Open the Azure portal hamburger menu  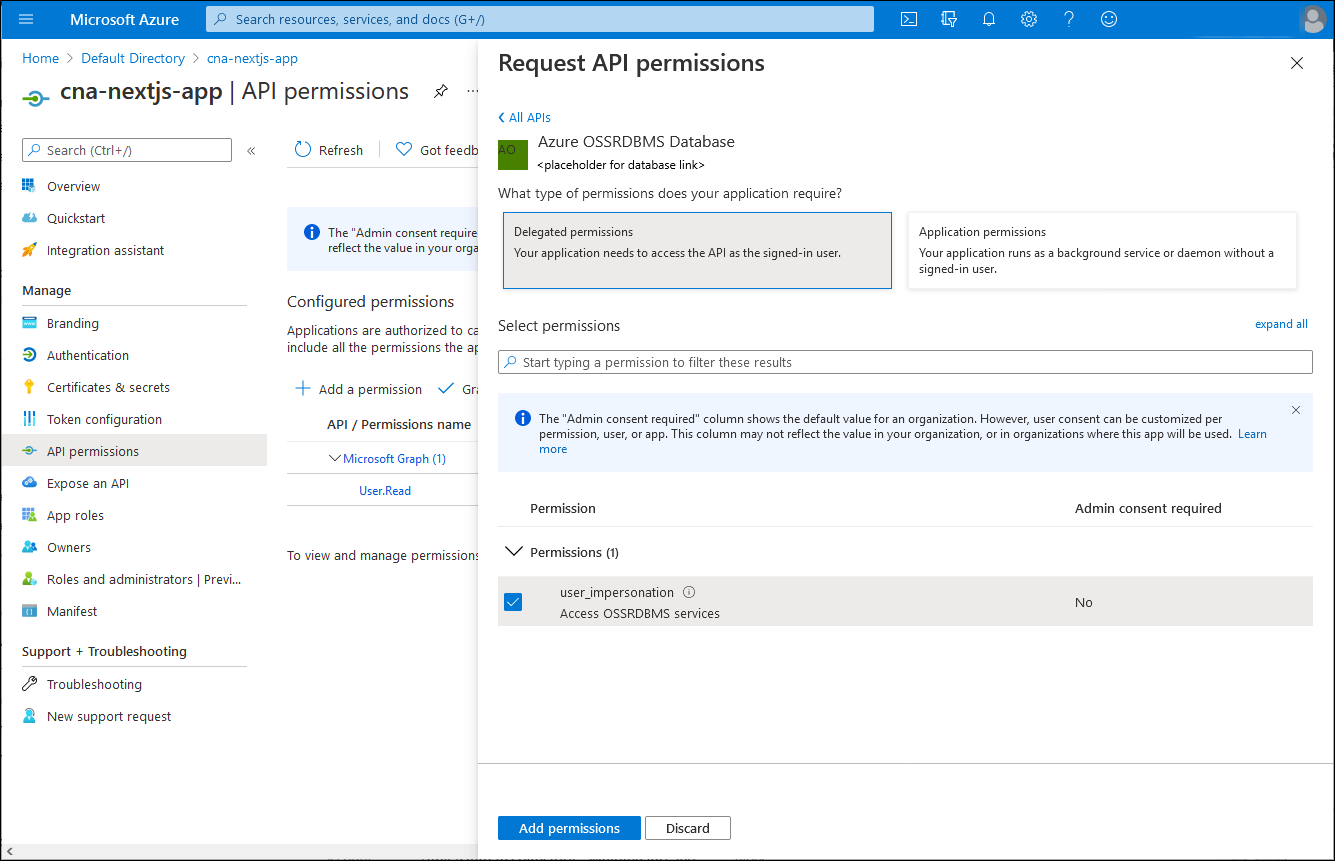point(26,19)
